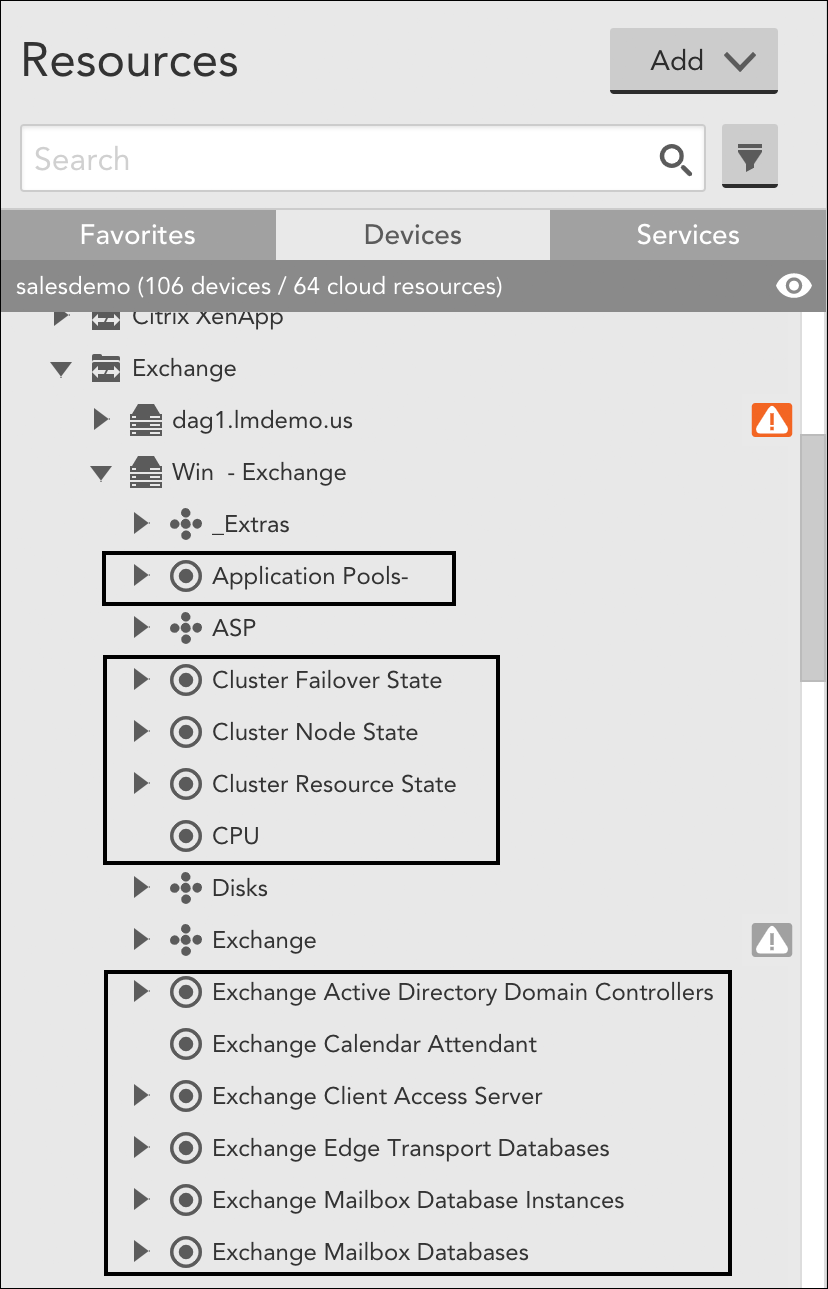The height and width of the screenshot is (1289, 828).
Task: Click the CPU datasource icon
Action: (185, 836)
